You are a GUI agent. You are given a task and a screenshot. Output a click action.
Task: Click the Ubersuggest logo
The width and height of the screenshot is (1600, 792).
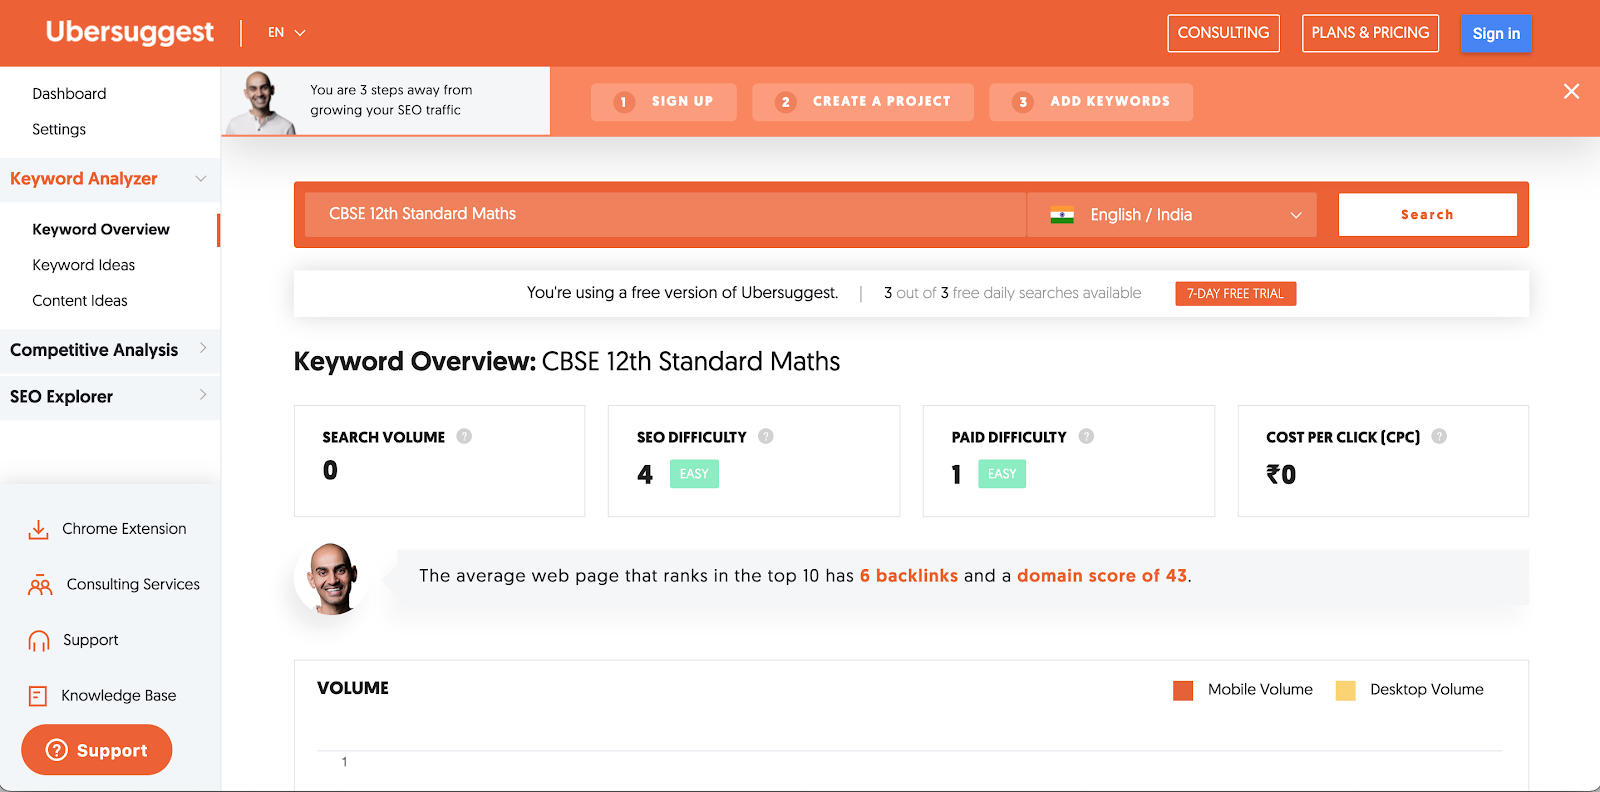coord(130,33)
